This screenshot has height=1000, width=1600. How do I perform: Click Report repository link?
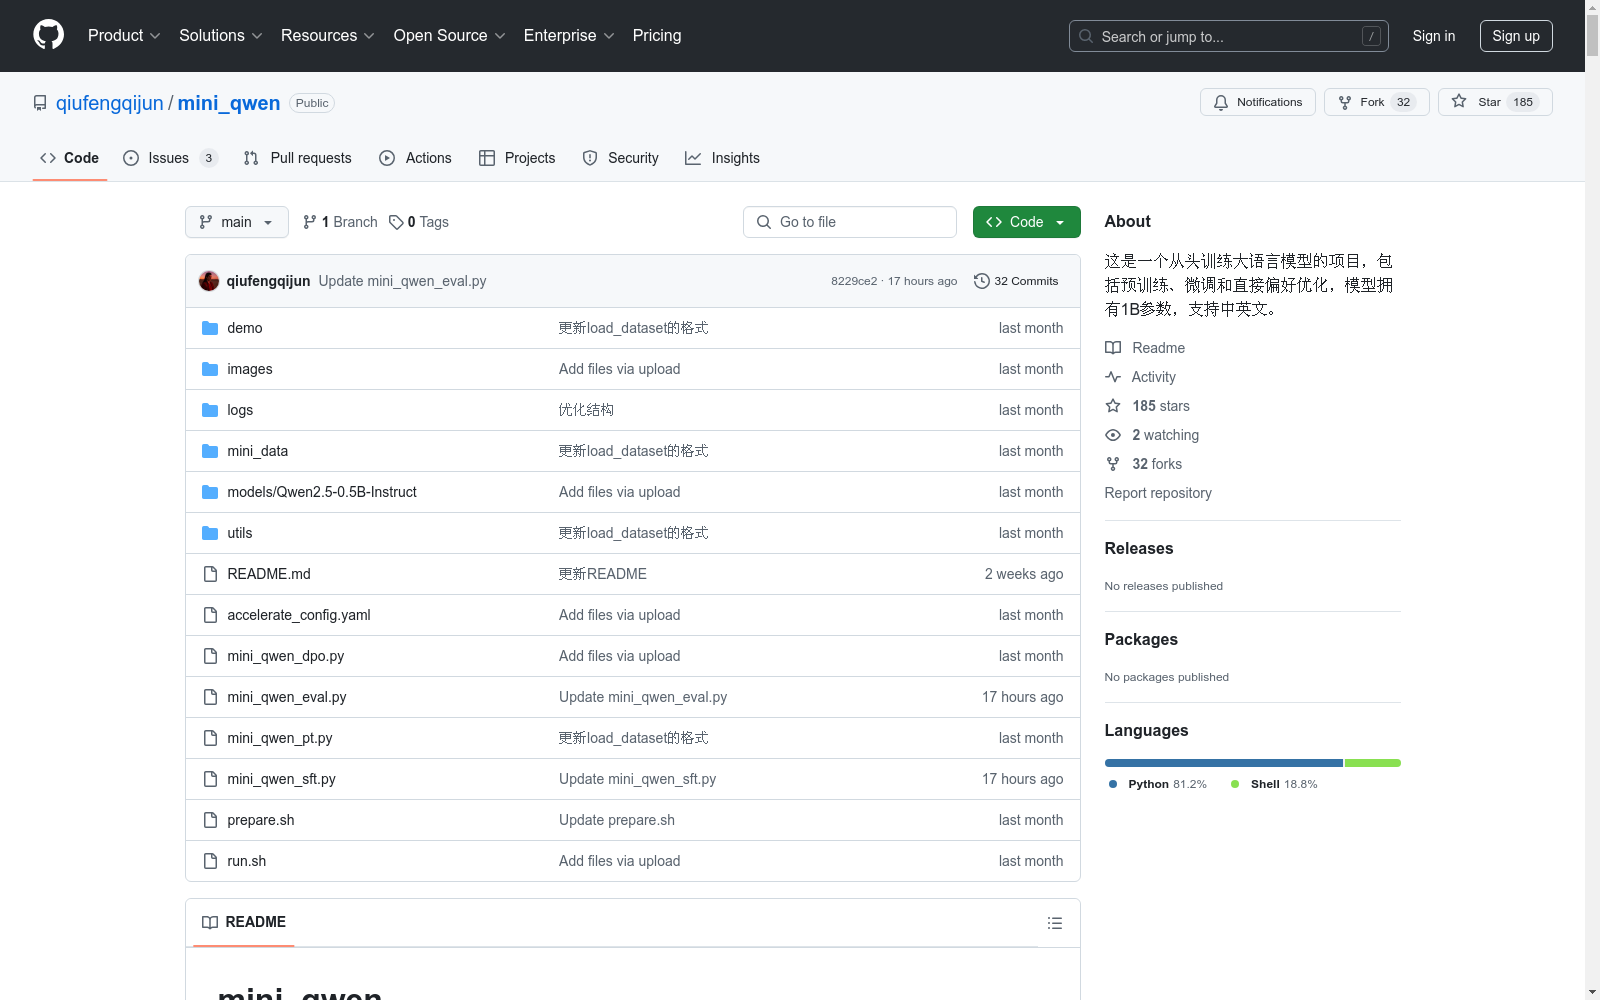click(x=1158, y=493)
